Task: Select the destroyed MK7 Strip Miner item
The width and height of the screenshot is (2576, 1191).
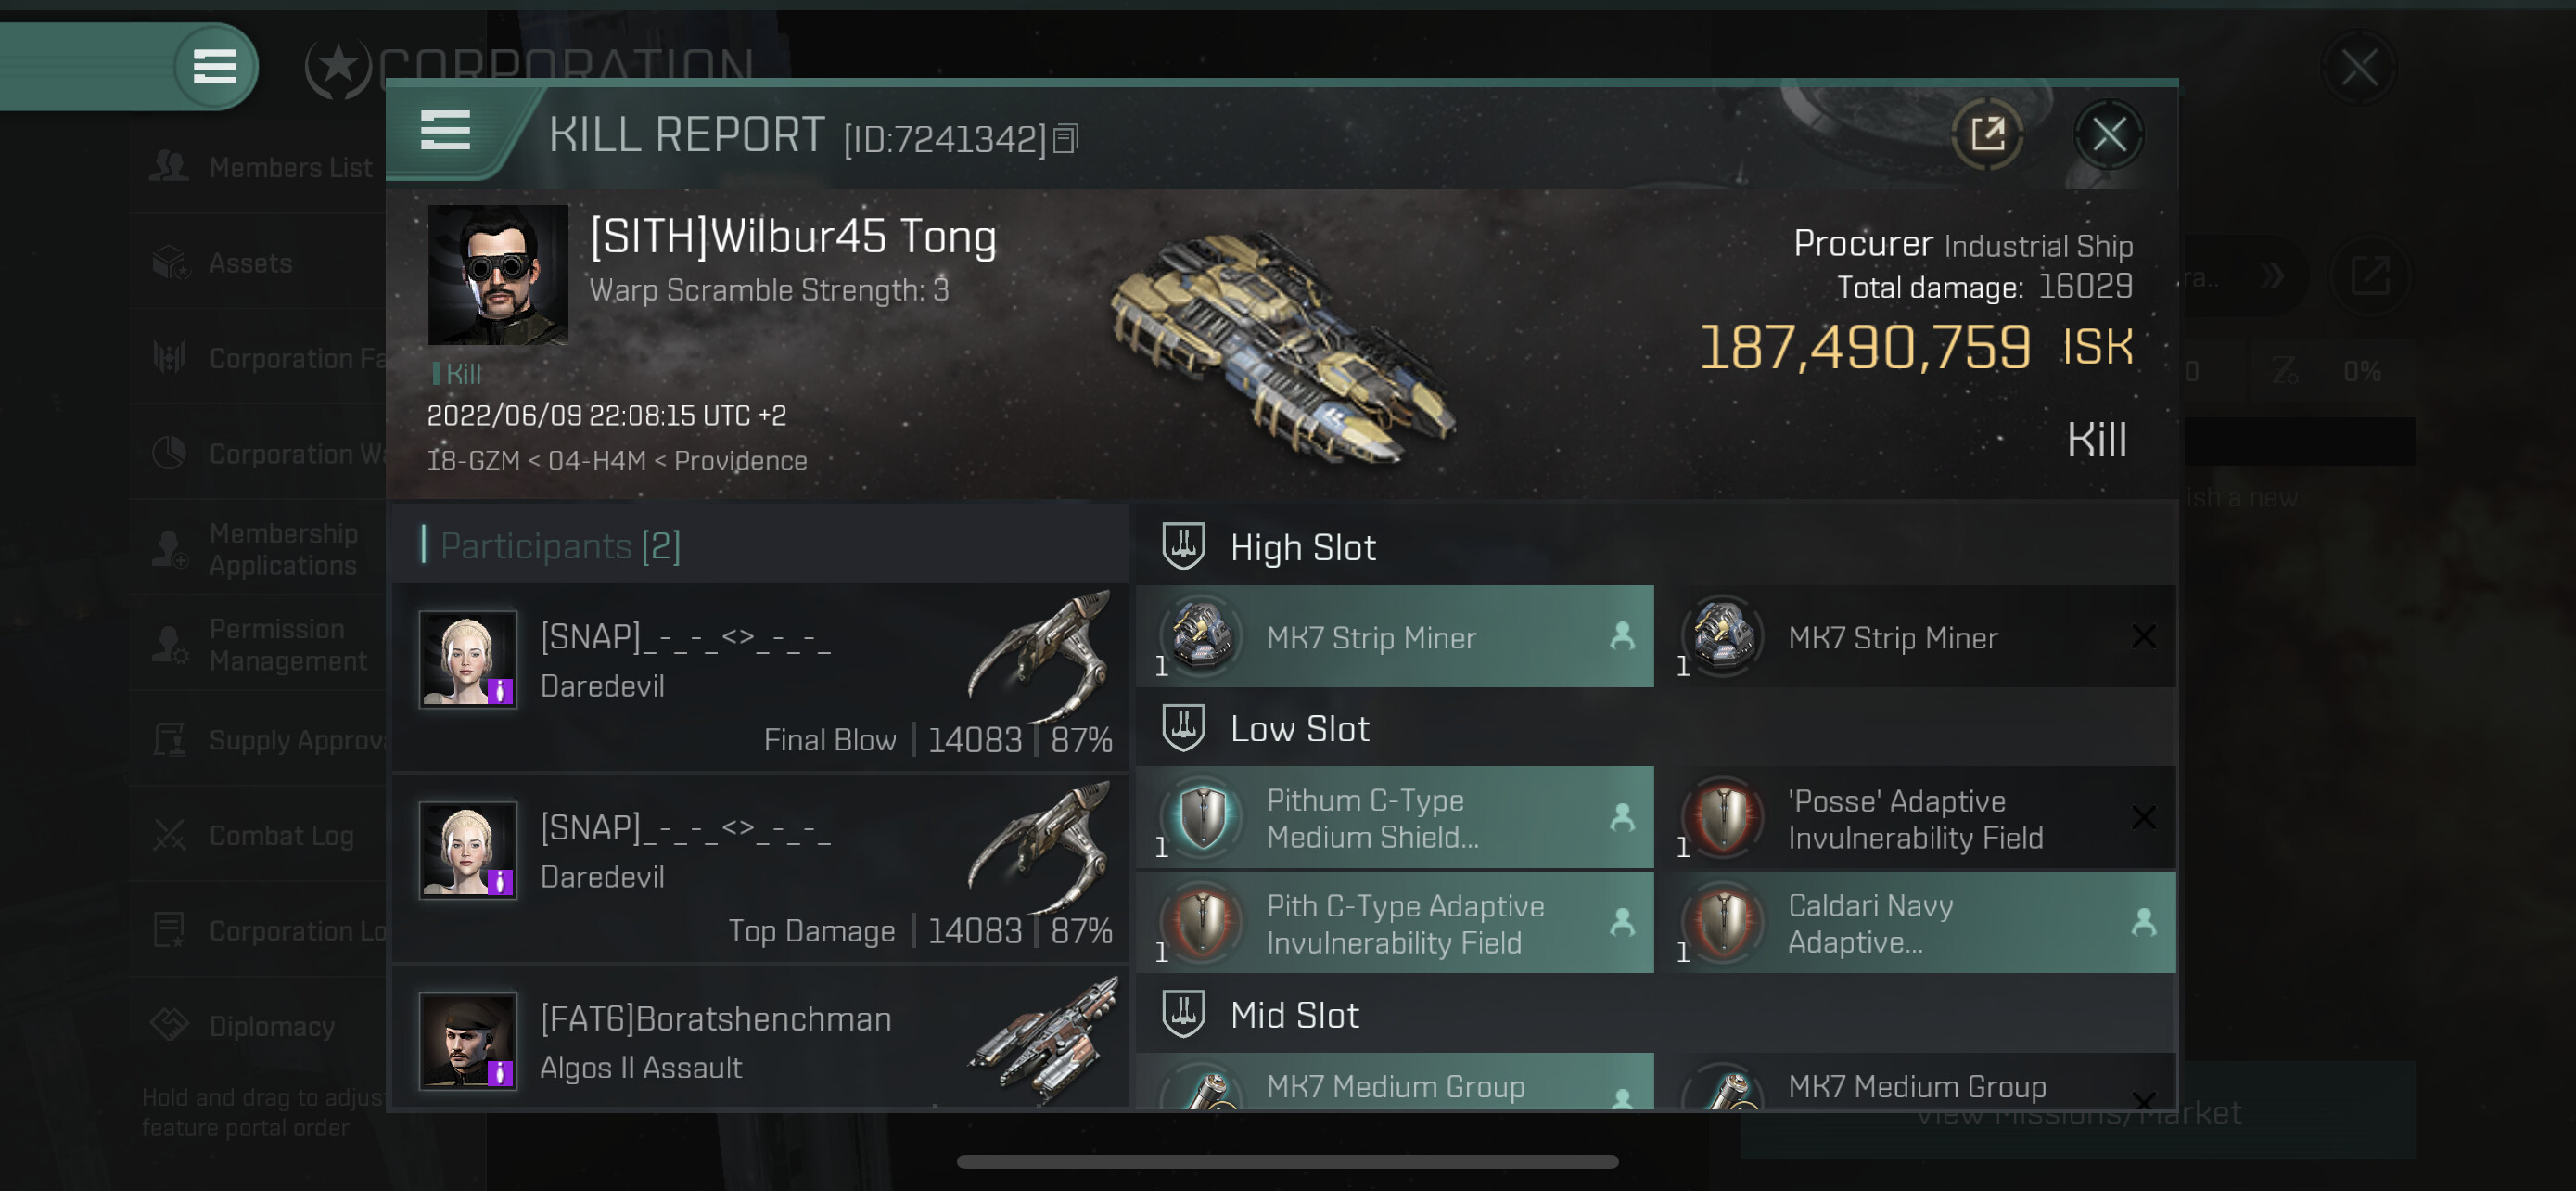Action: [x=1926, y=636]
